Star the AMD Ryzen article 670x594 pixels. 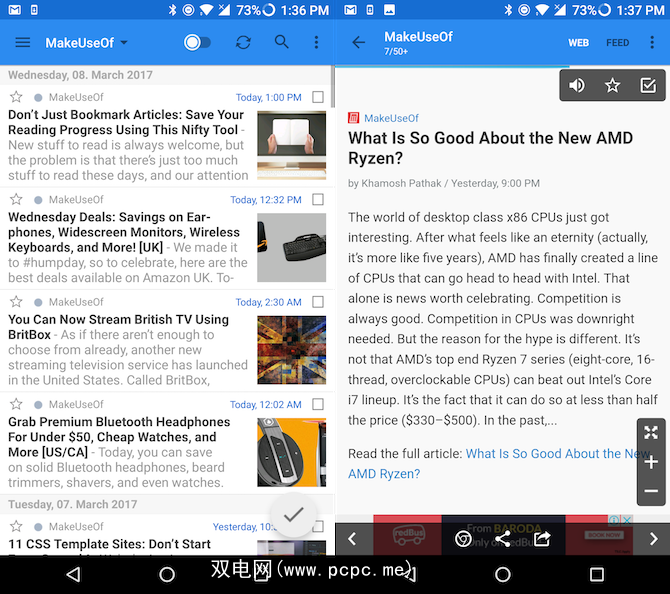point(612,85)
